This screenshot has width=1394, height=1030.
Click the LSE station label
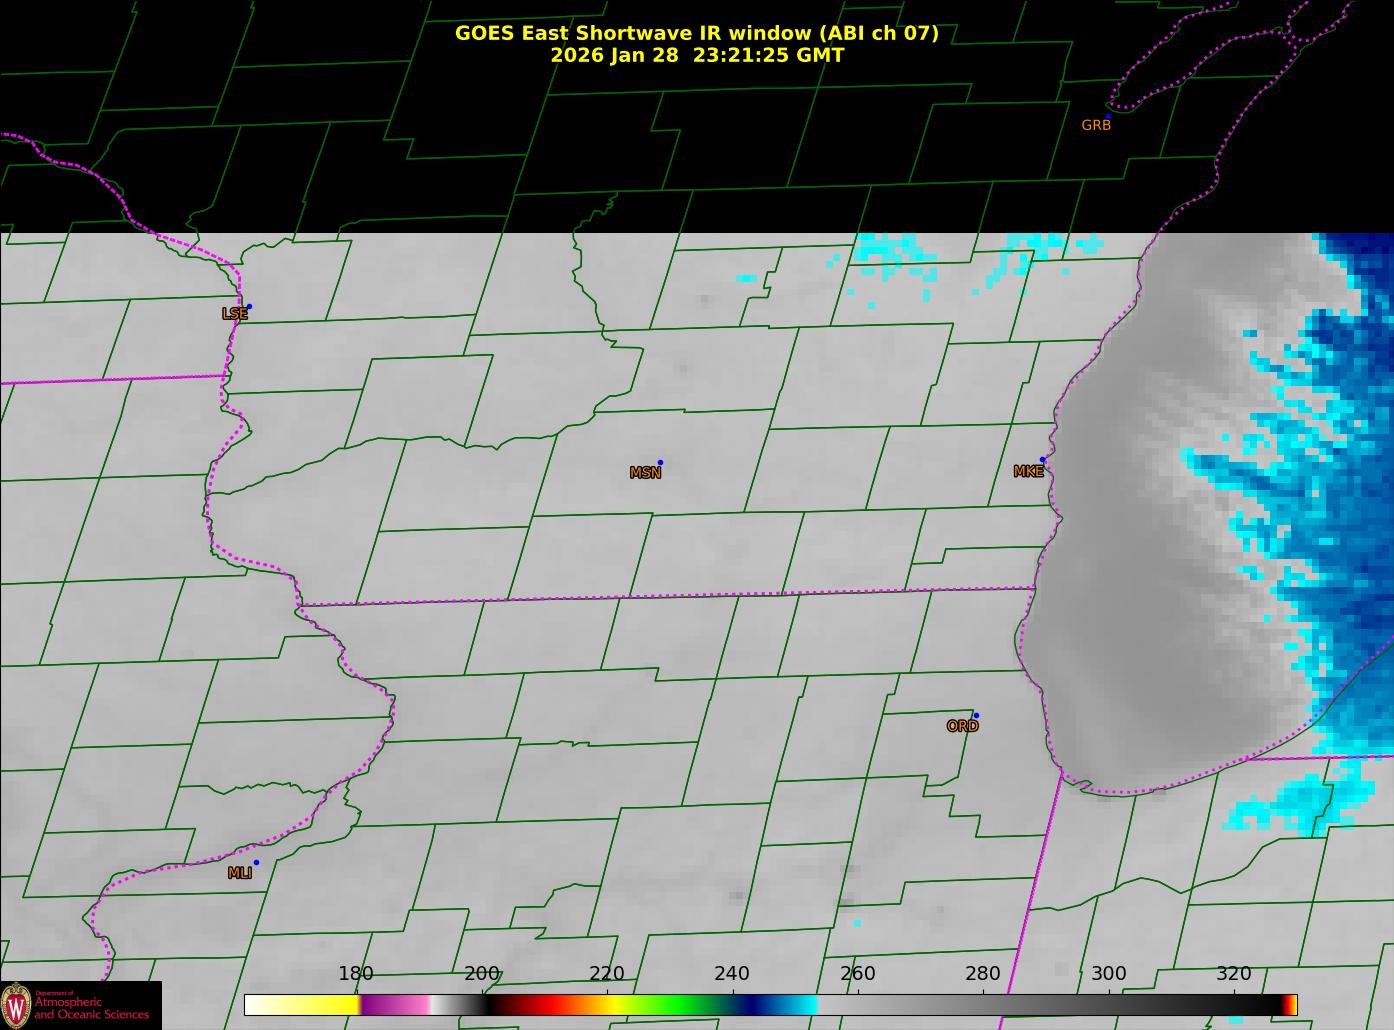(235, 314)
